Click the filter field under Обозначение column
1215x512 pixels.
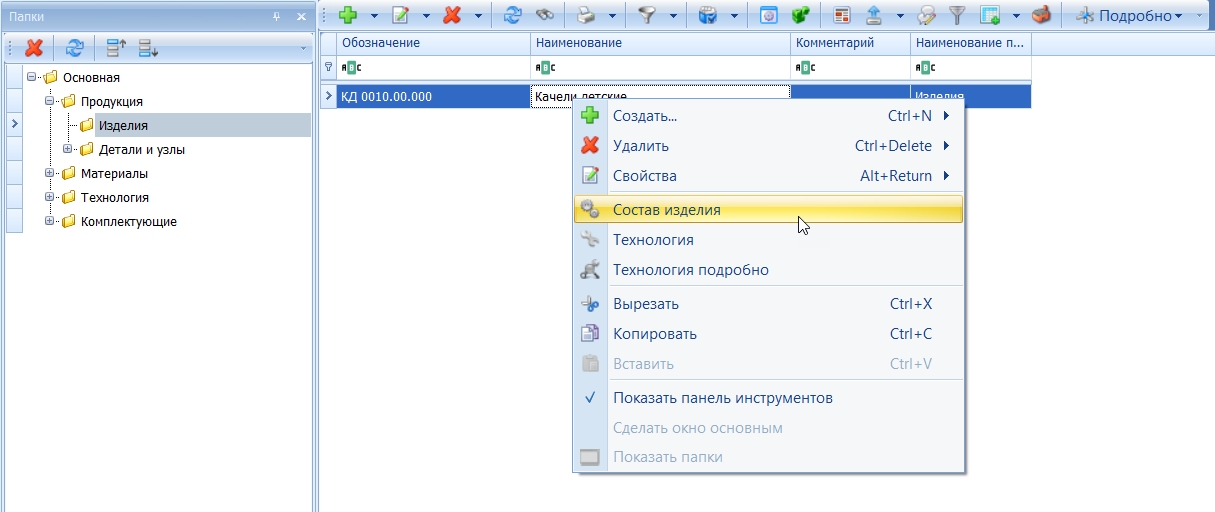(434, 68)
